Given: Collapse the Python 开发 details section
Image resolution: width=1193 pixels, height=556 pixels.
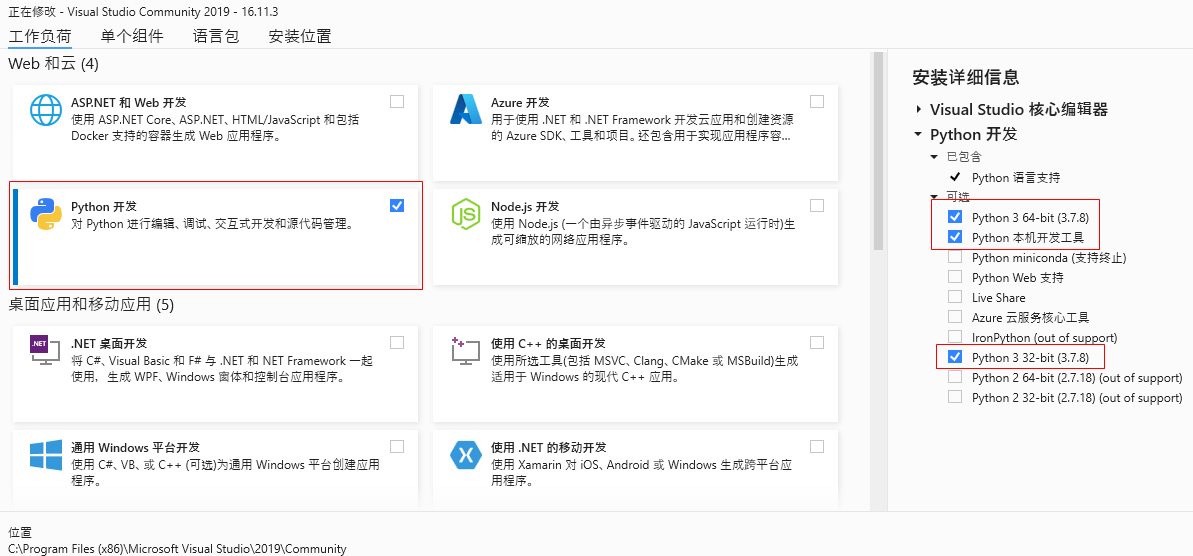Looking at the screenshot, I should click(x=919, y=135).
